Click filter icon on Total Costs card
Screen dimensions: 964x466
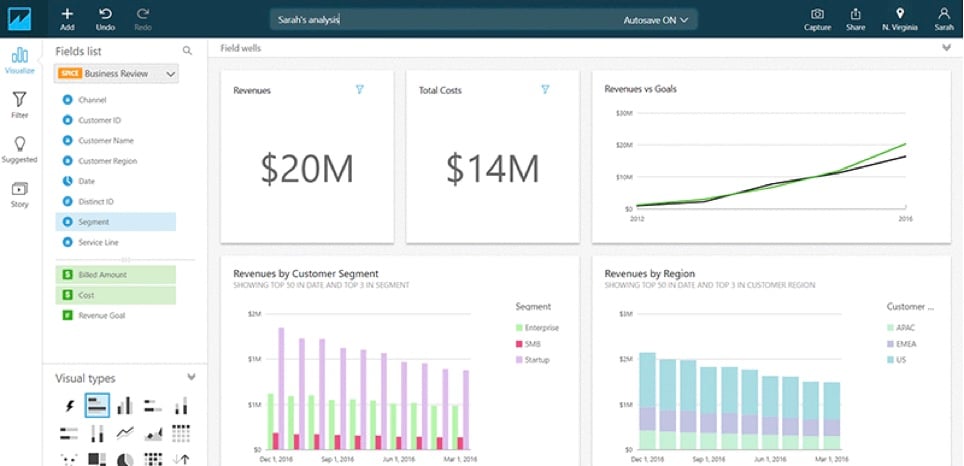[545, 90]
